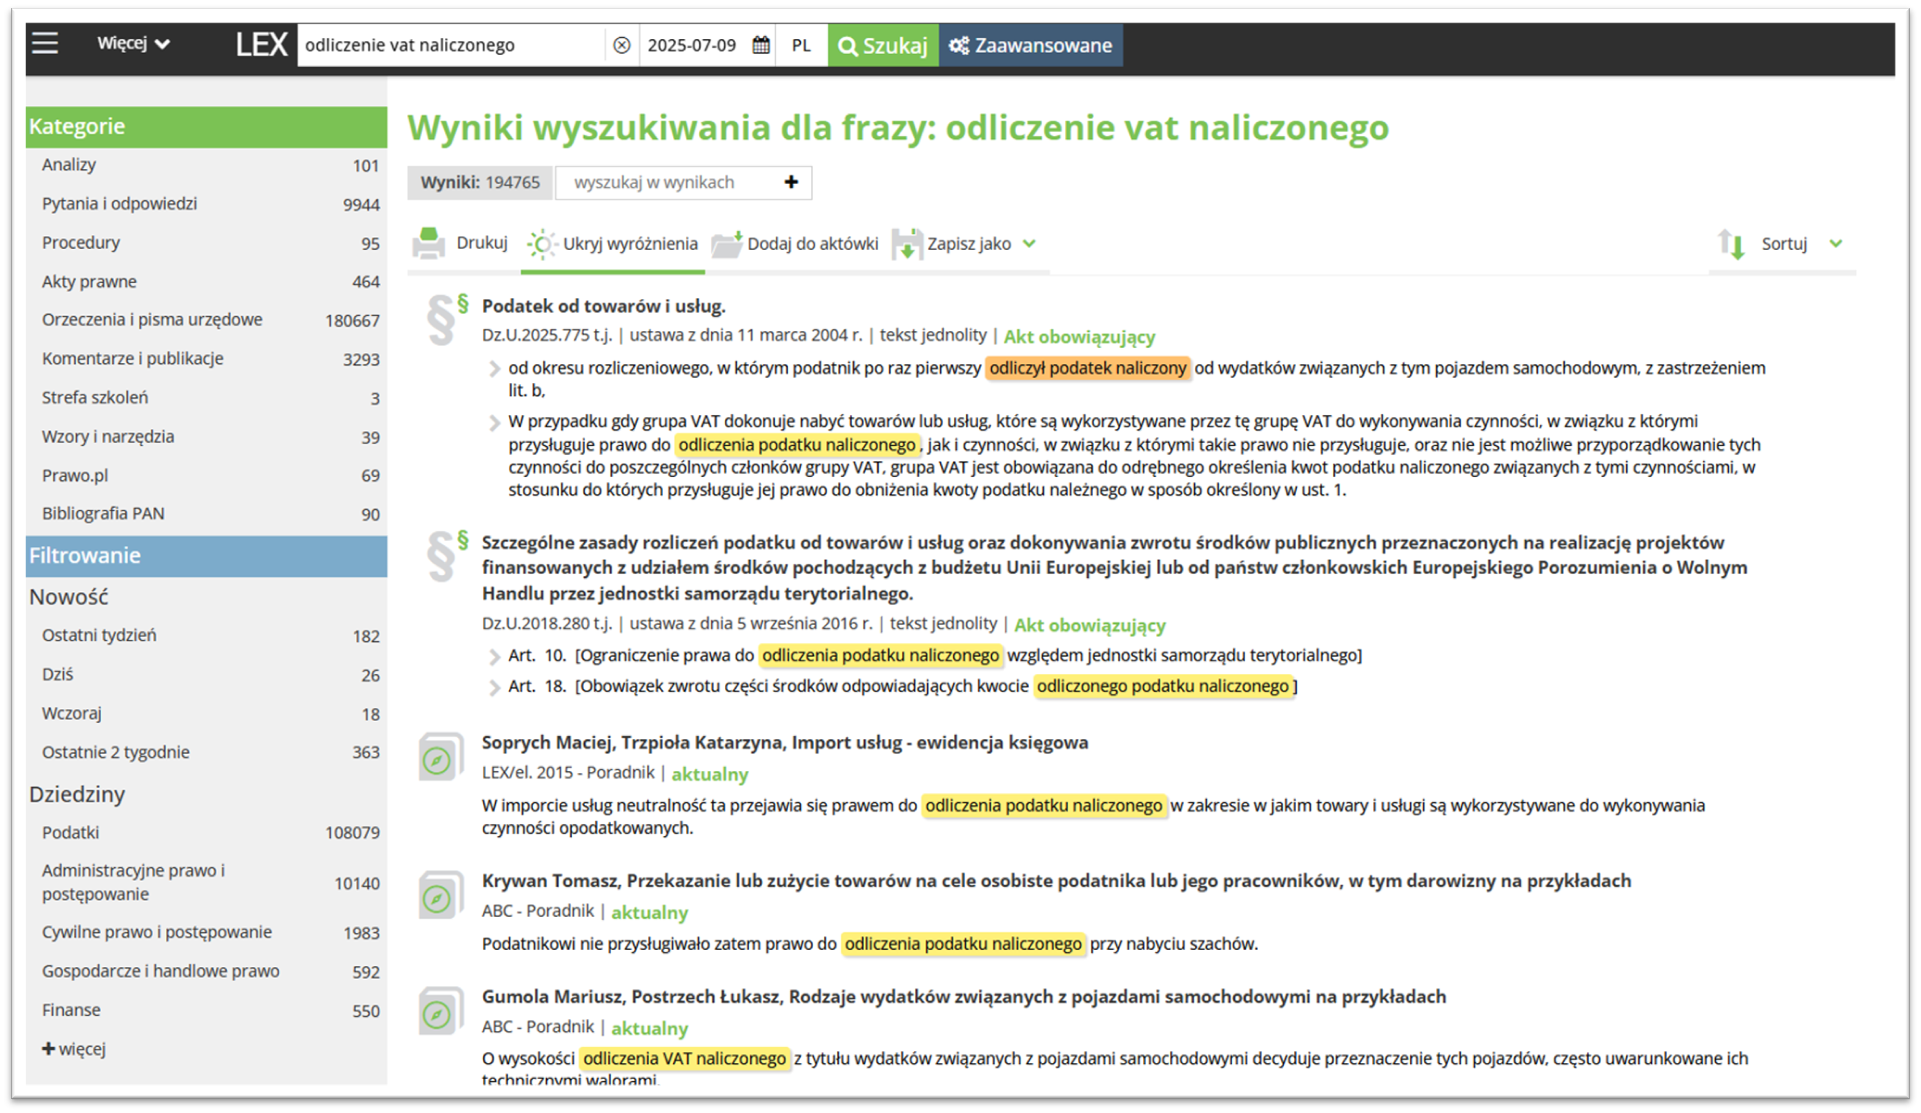Select Akty prawne category

pyautogui.click(x=89, y=282)
